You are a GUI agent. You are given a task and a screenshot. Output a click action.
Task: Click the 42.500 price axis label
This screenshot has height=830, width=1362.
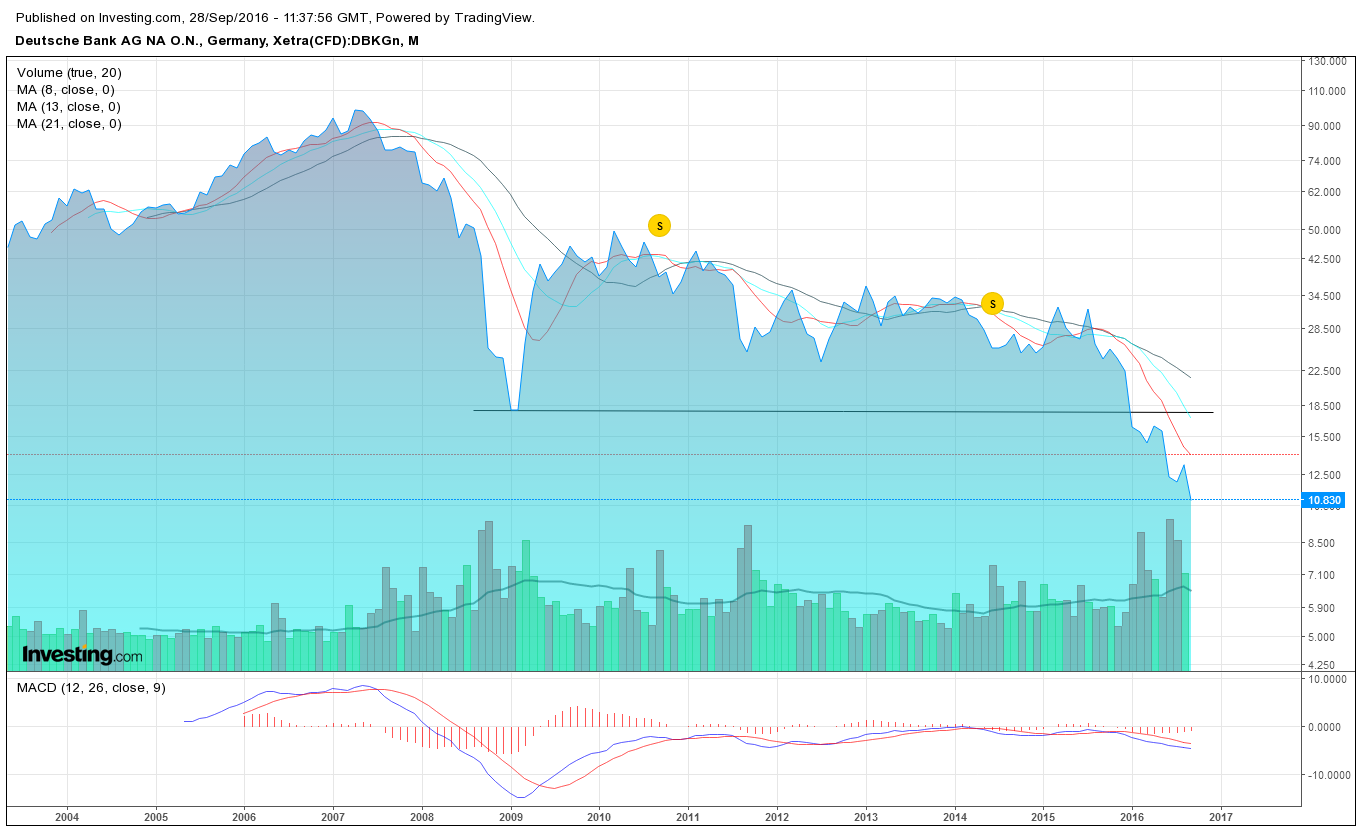click(x=1327, y=259)
